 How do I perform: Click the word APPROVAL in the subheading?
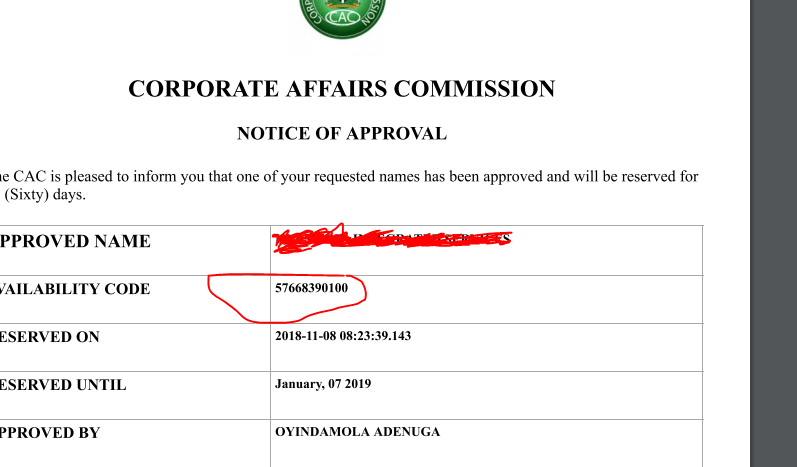(396, 134)
